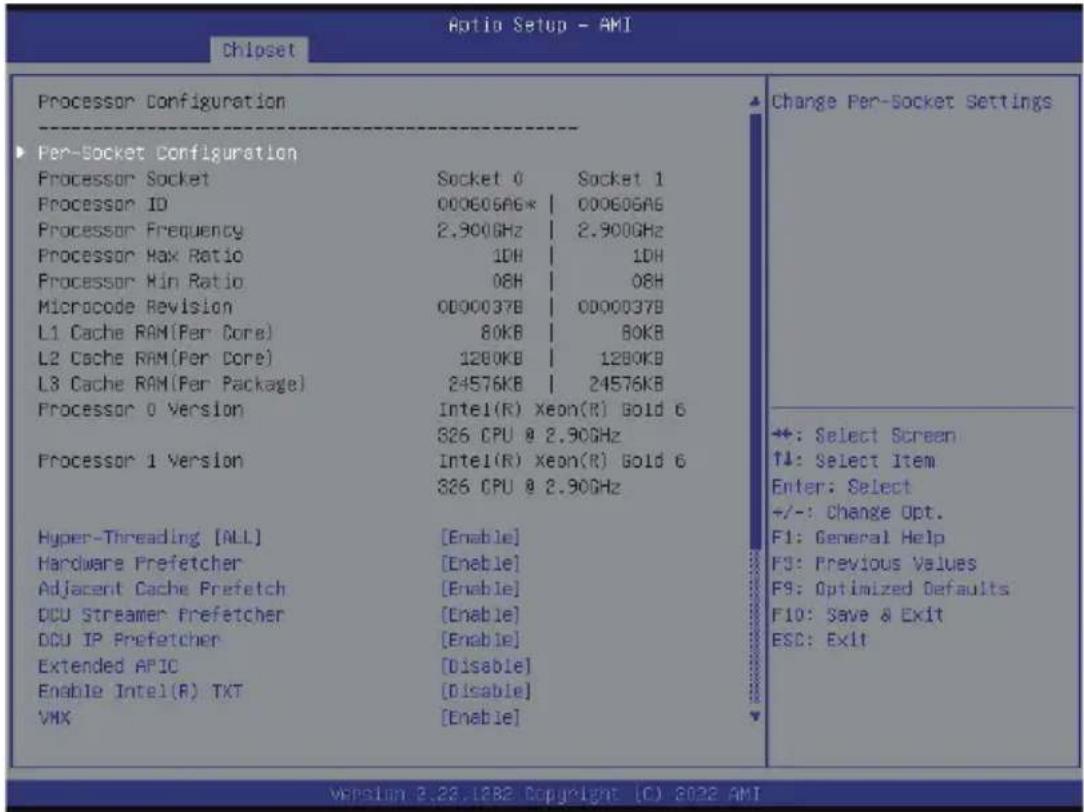Click the scrollbar up arrow

click(755, 102)
